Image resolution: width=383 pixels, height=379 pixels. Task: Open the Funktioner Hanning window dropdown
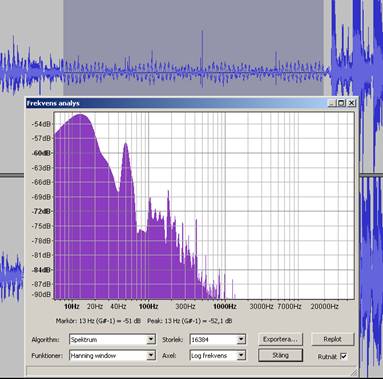coord(151,355)
